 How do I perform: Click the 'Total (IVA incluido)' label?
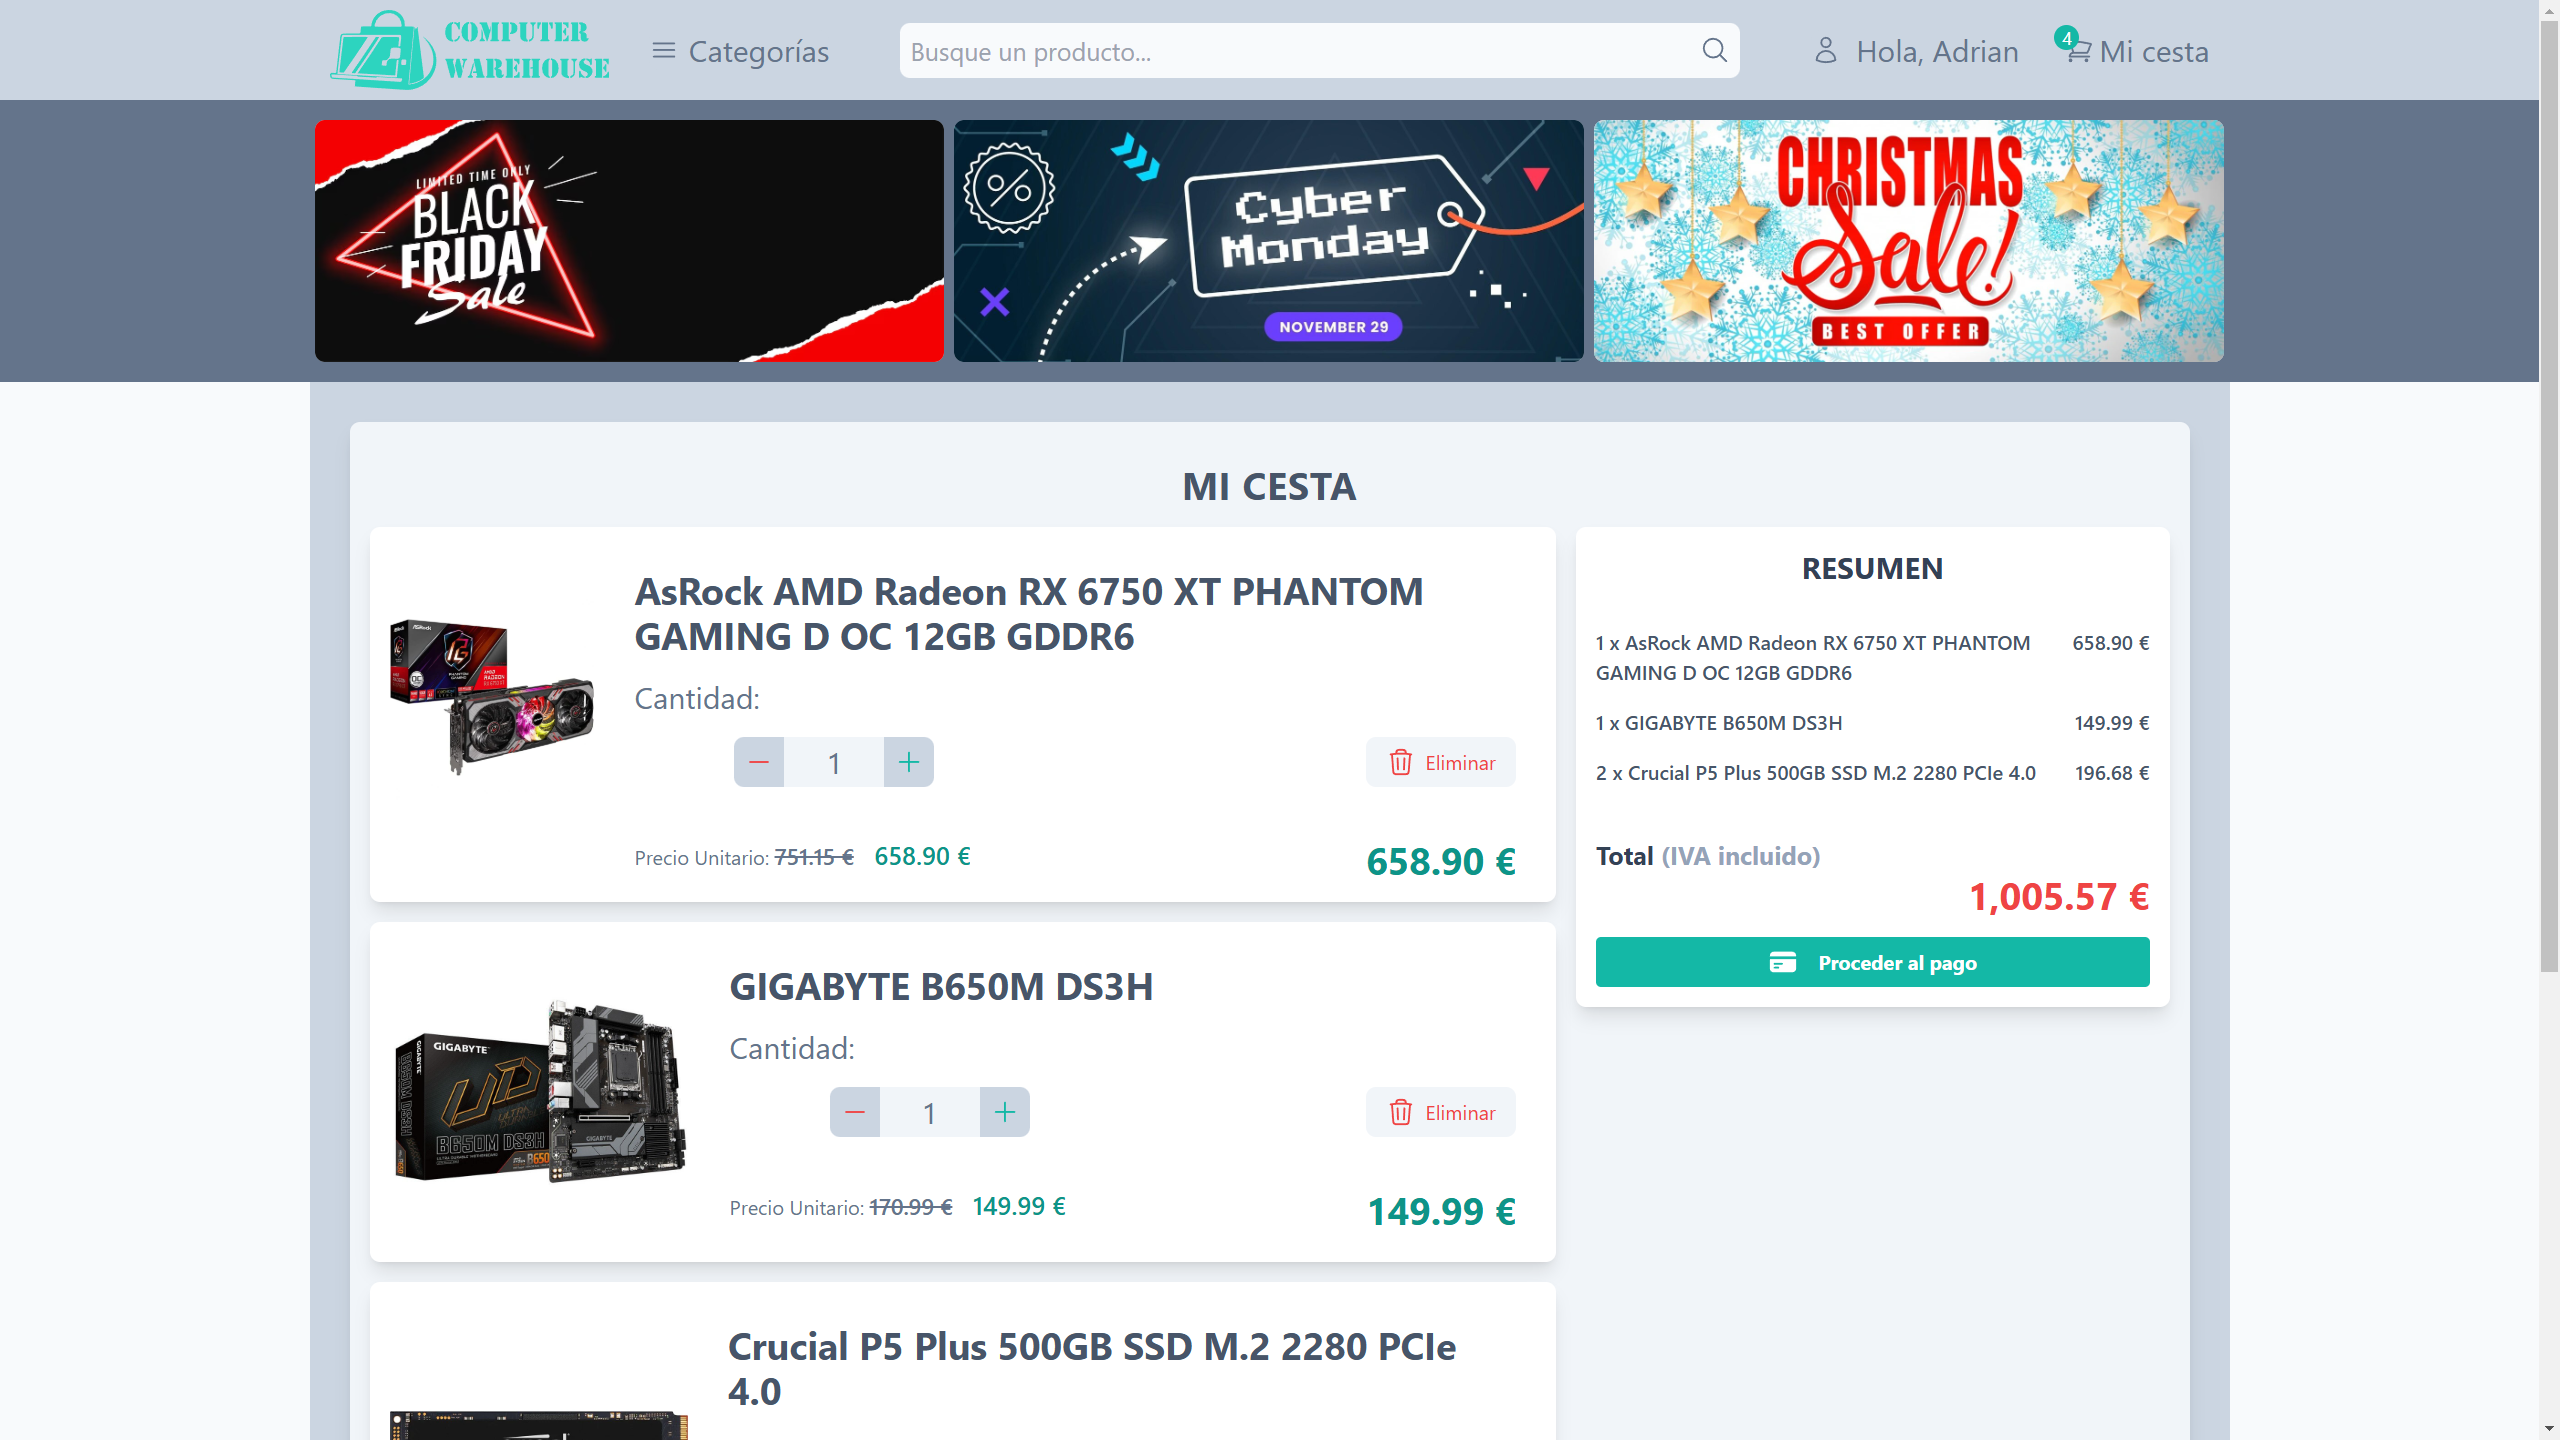click(1708, 856)
